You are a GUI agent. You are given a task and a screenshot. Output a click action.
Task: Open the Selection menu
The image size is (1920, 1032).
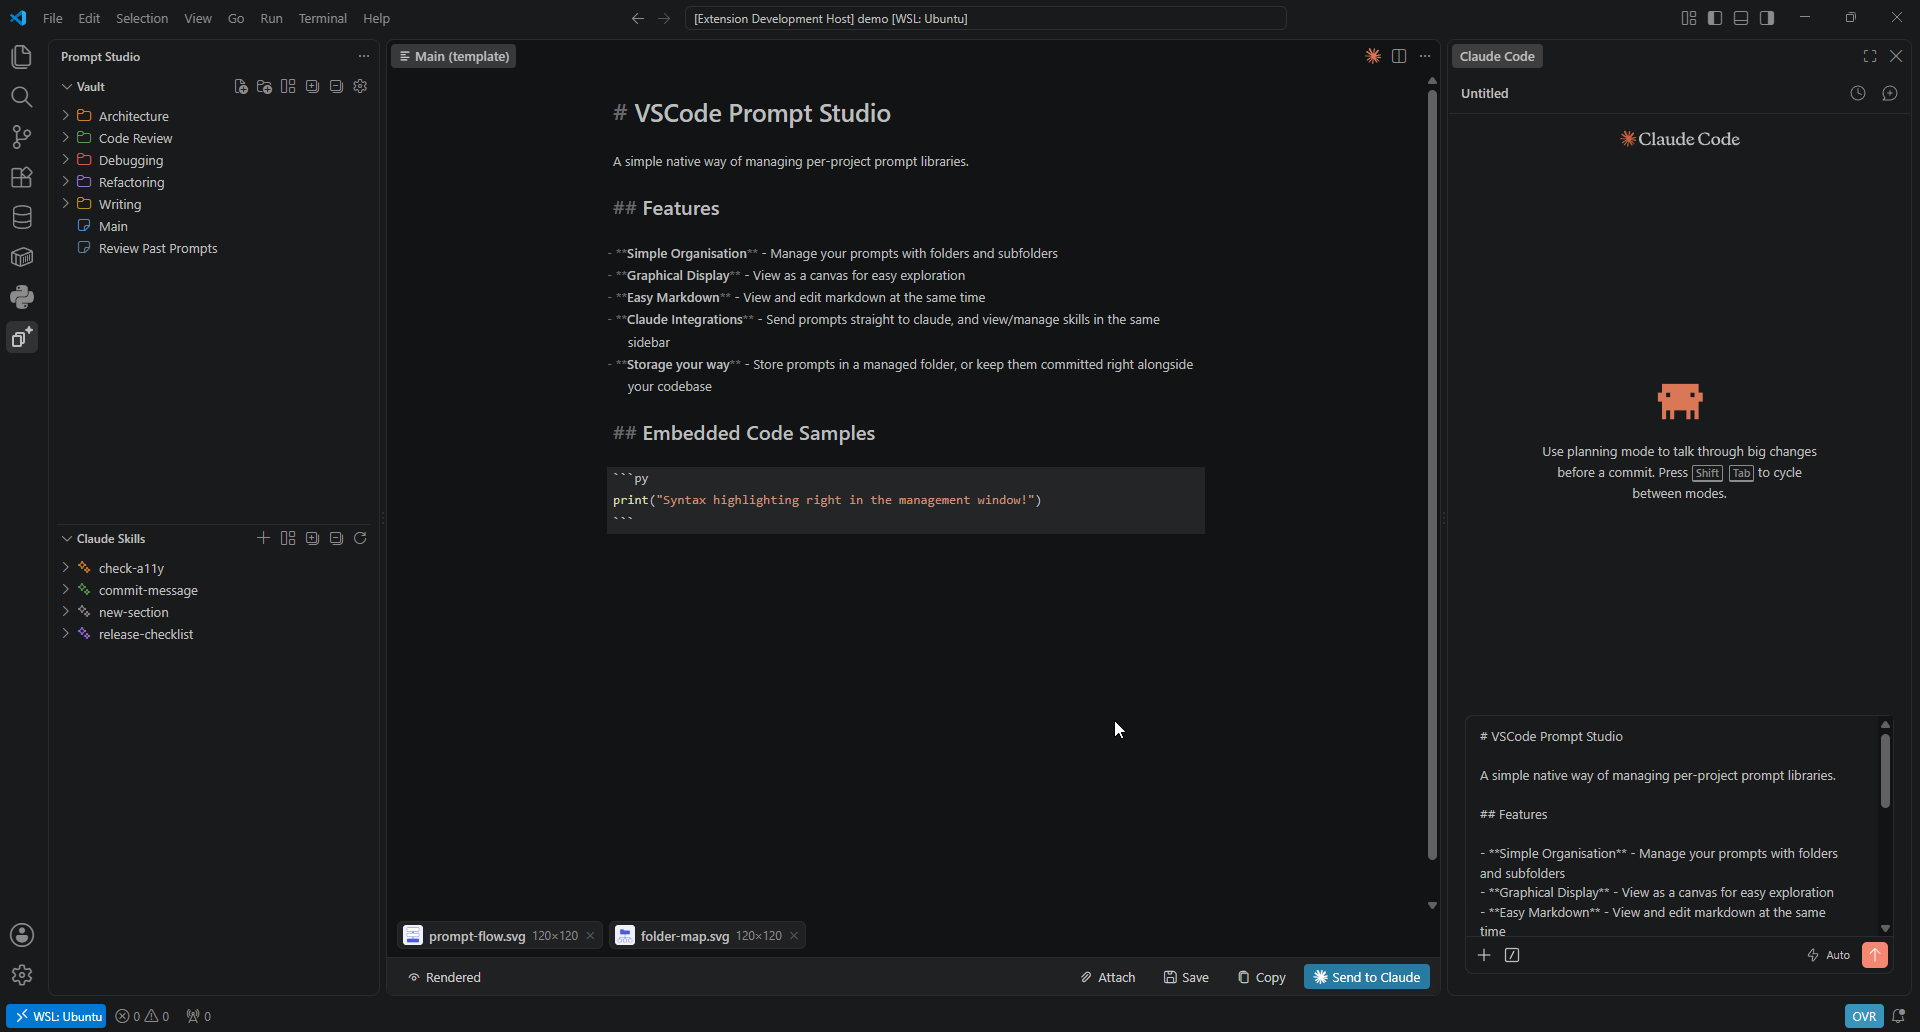pyautogui.click(x=142, y=18)
